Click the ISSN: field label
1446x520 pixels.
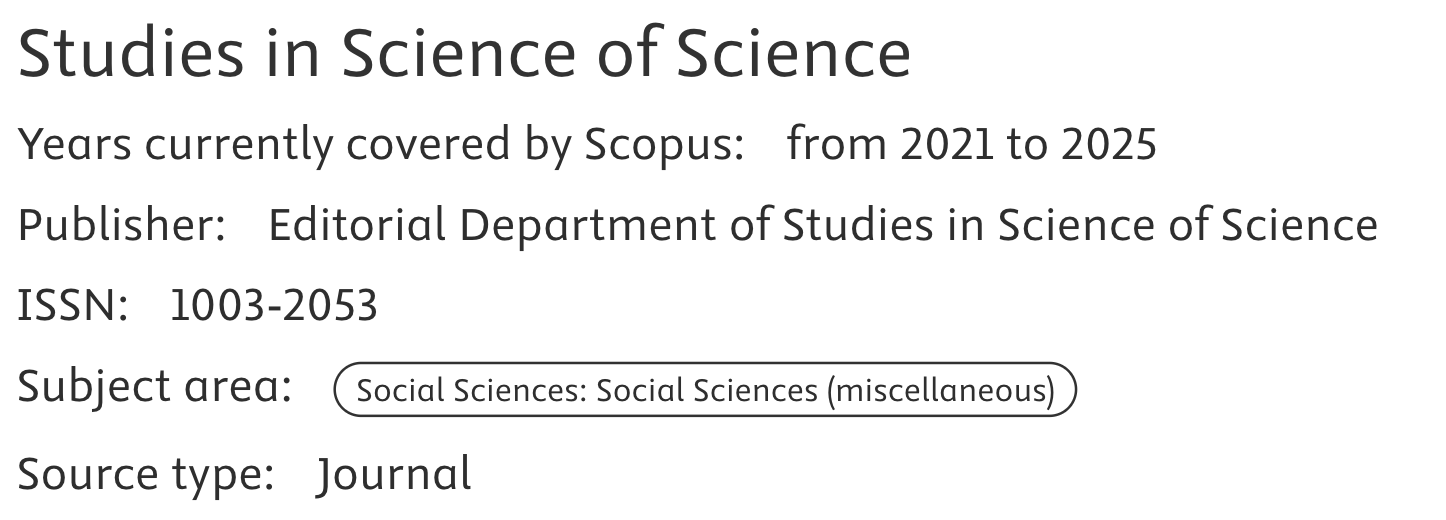coord(73,305)
